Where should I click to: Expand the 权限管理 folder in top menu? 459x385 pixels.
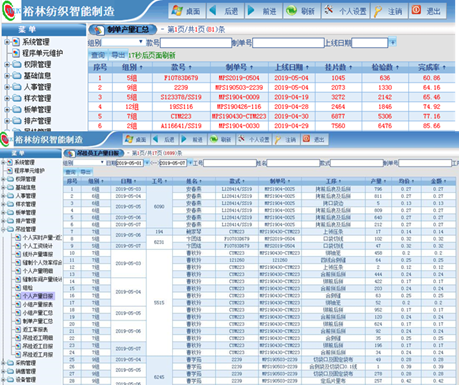tap(7, 64)
